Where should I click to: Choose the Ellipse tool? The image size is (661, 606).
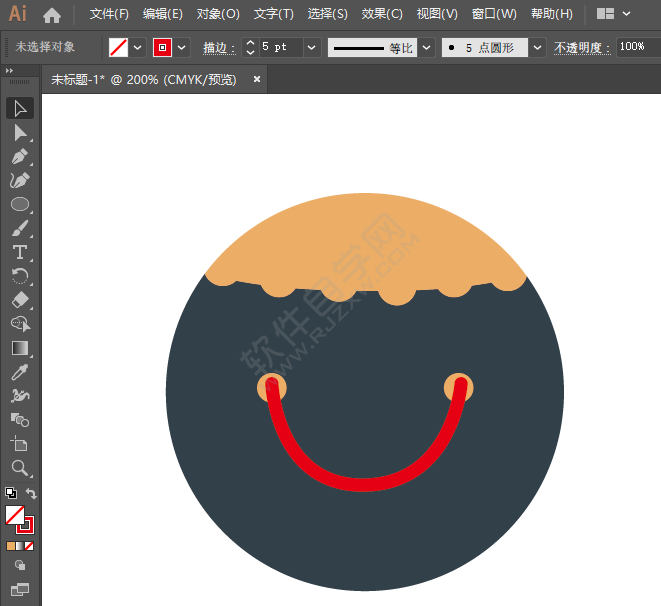pyautogui.click(x=19, y=204)
